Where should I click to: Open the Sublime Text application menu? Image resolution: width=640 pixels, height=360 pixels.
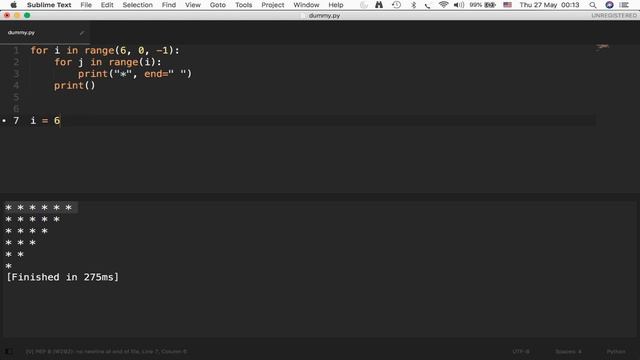pos(49,5)
